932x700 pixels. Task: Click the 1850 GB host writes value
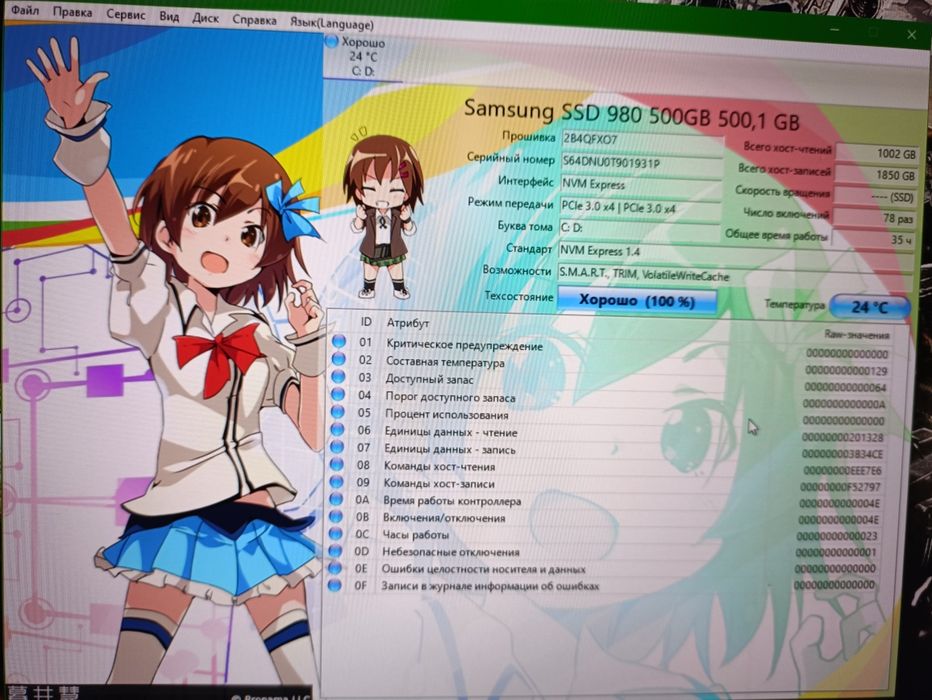[876, 175]
